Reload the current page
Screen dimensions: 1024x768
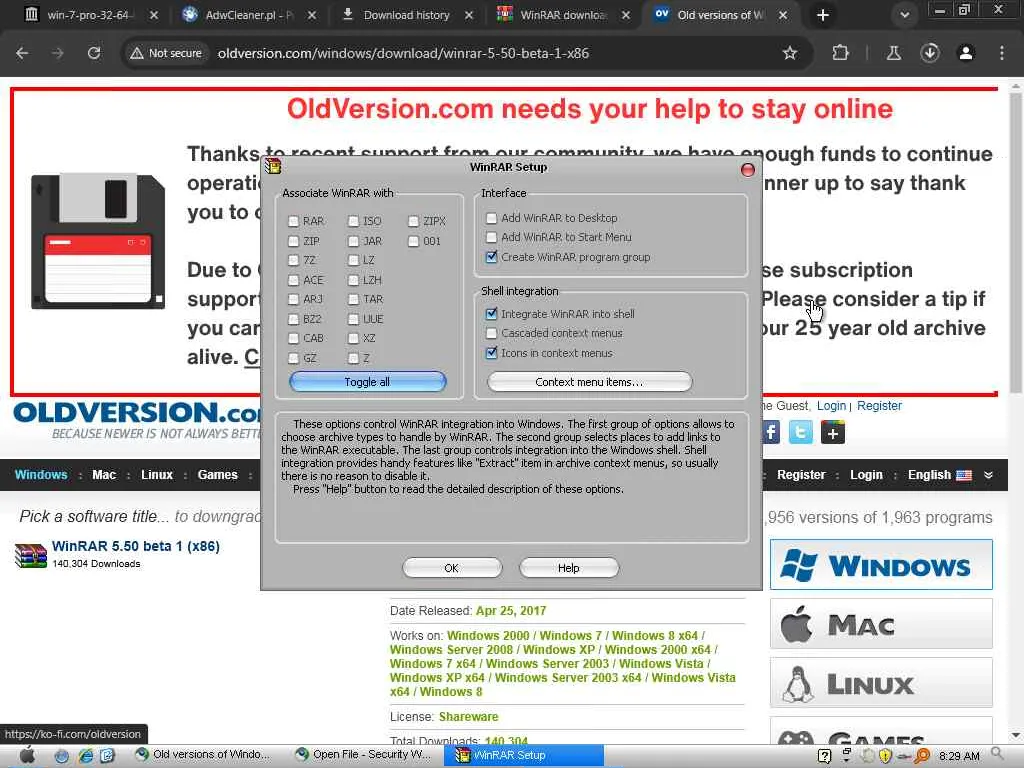click(94, 54)
